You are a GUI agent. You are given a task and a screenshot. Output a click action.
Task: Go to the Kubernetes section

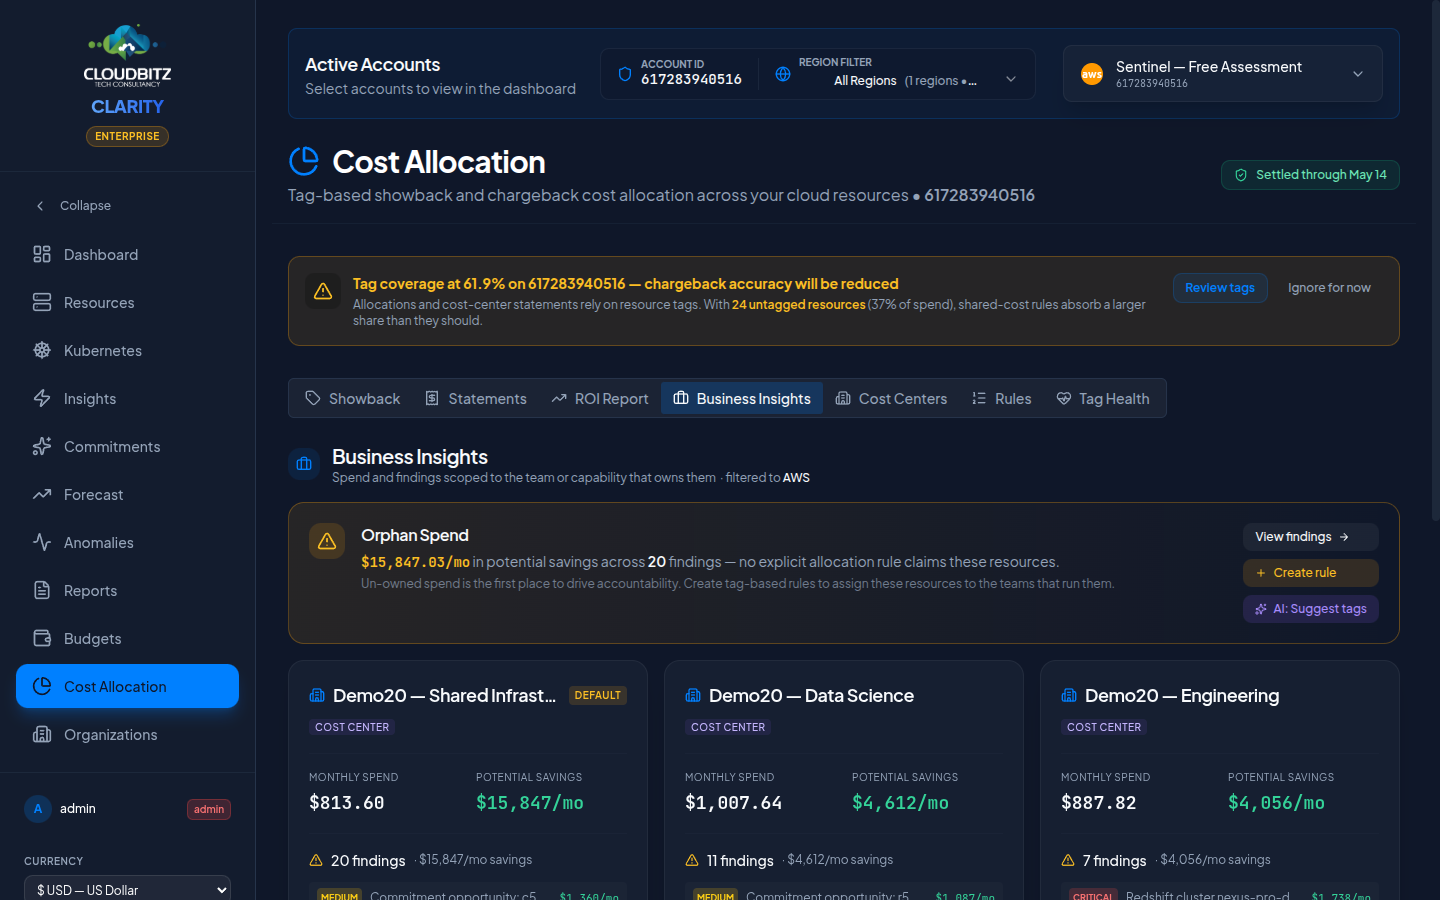click(x=127, y=350)
